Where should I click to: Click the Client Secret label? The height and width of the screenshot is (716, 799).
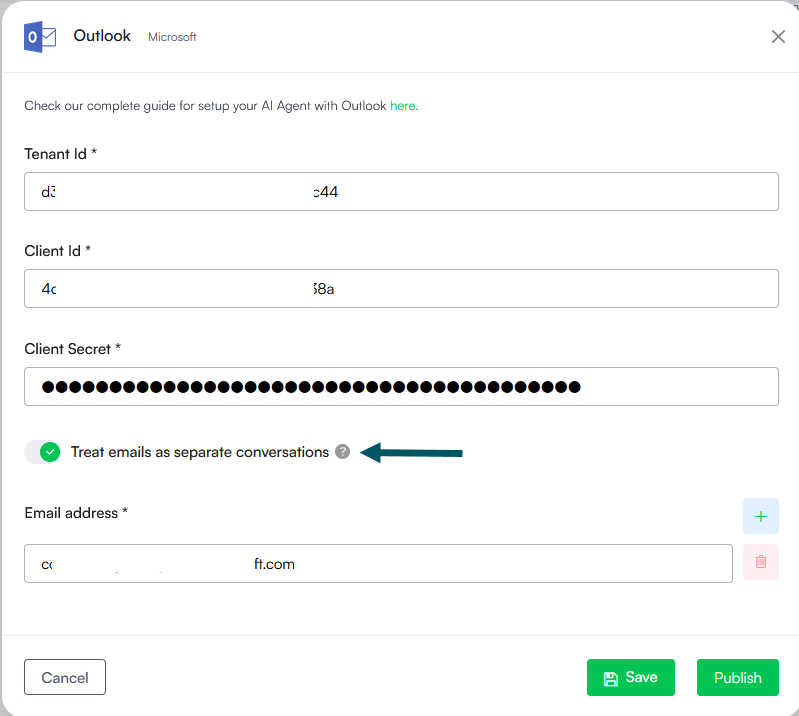(72, 348)
